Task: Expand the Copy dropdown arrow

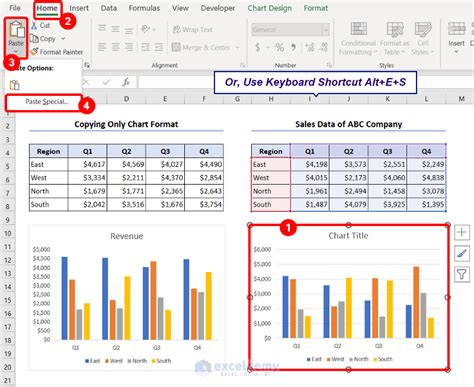Action: point(63,39)
